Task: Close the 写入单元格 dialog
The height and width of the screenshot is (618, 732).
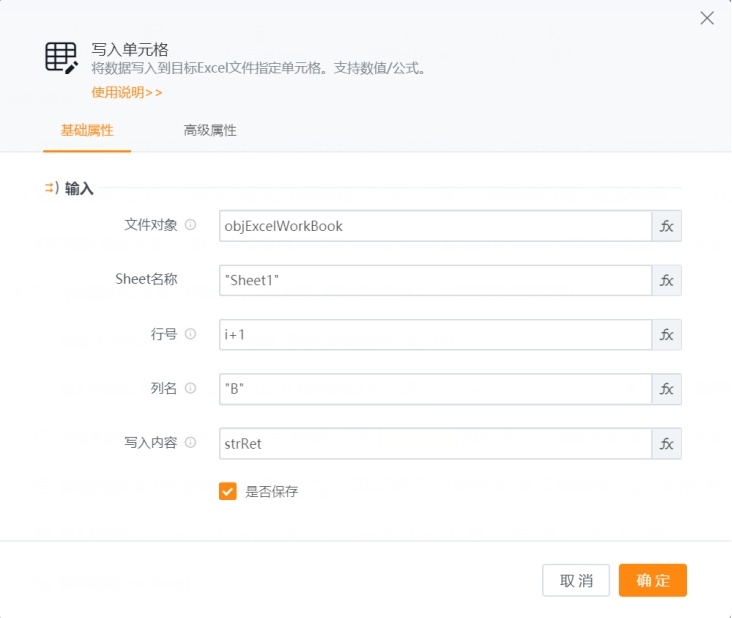Action: (707, 18)
